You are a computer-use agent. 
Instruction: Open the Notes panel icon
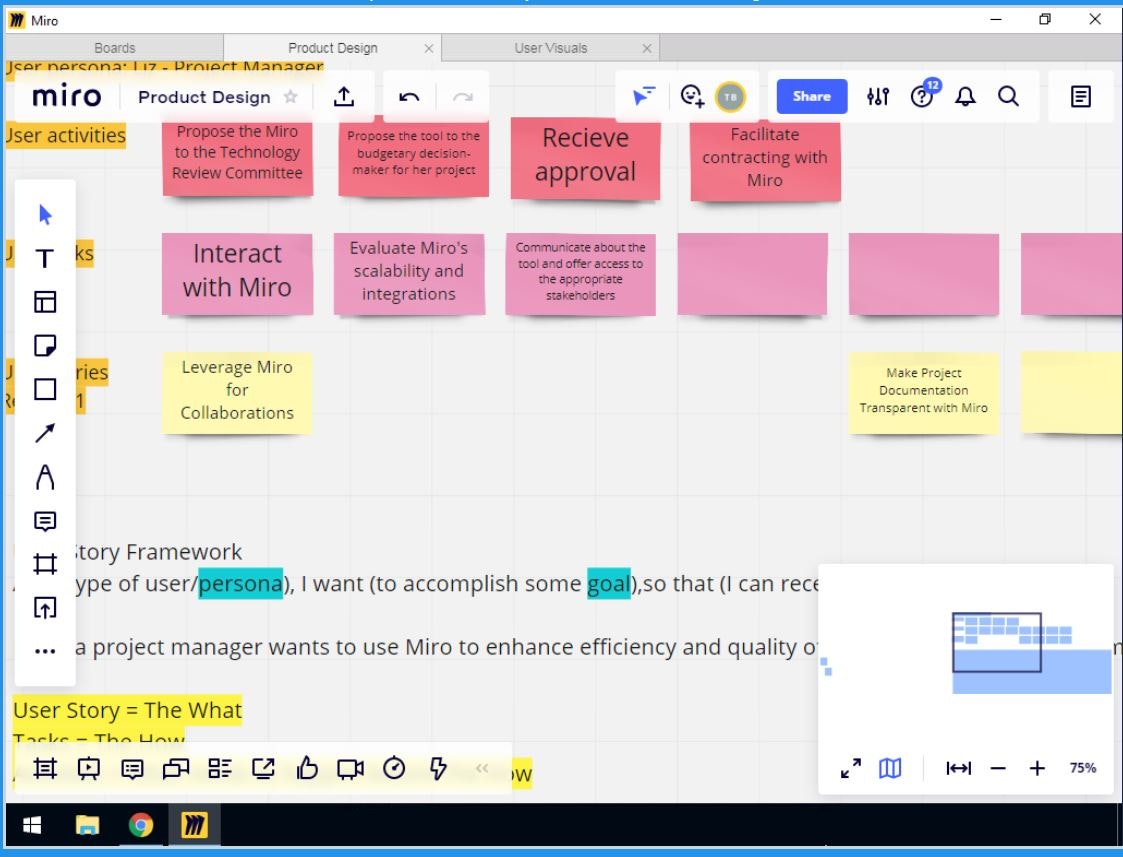1081,97
